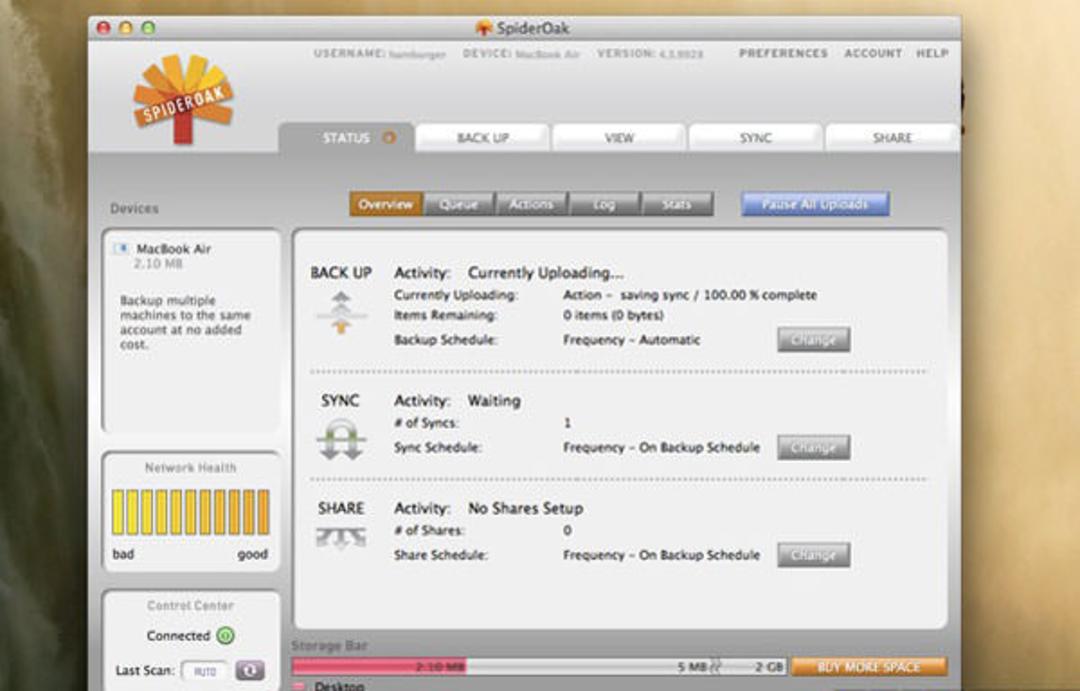Change the Share Schedule frequency

tap(813, 555)
